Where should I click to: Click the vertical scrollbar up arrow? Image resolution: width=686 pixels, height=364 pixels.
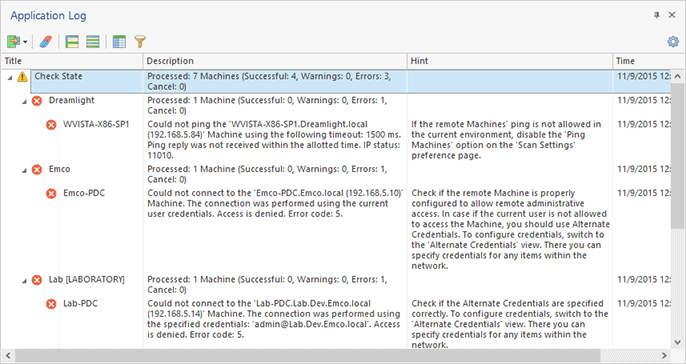click(x=678, y=76)
